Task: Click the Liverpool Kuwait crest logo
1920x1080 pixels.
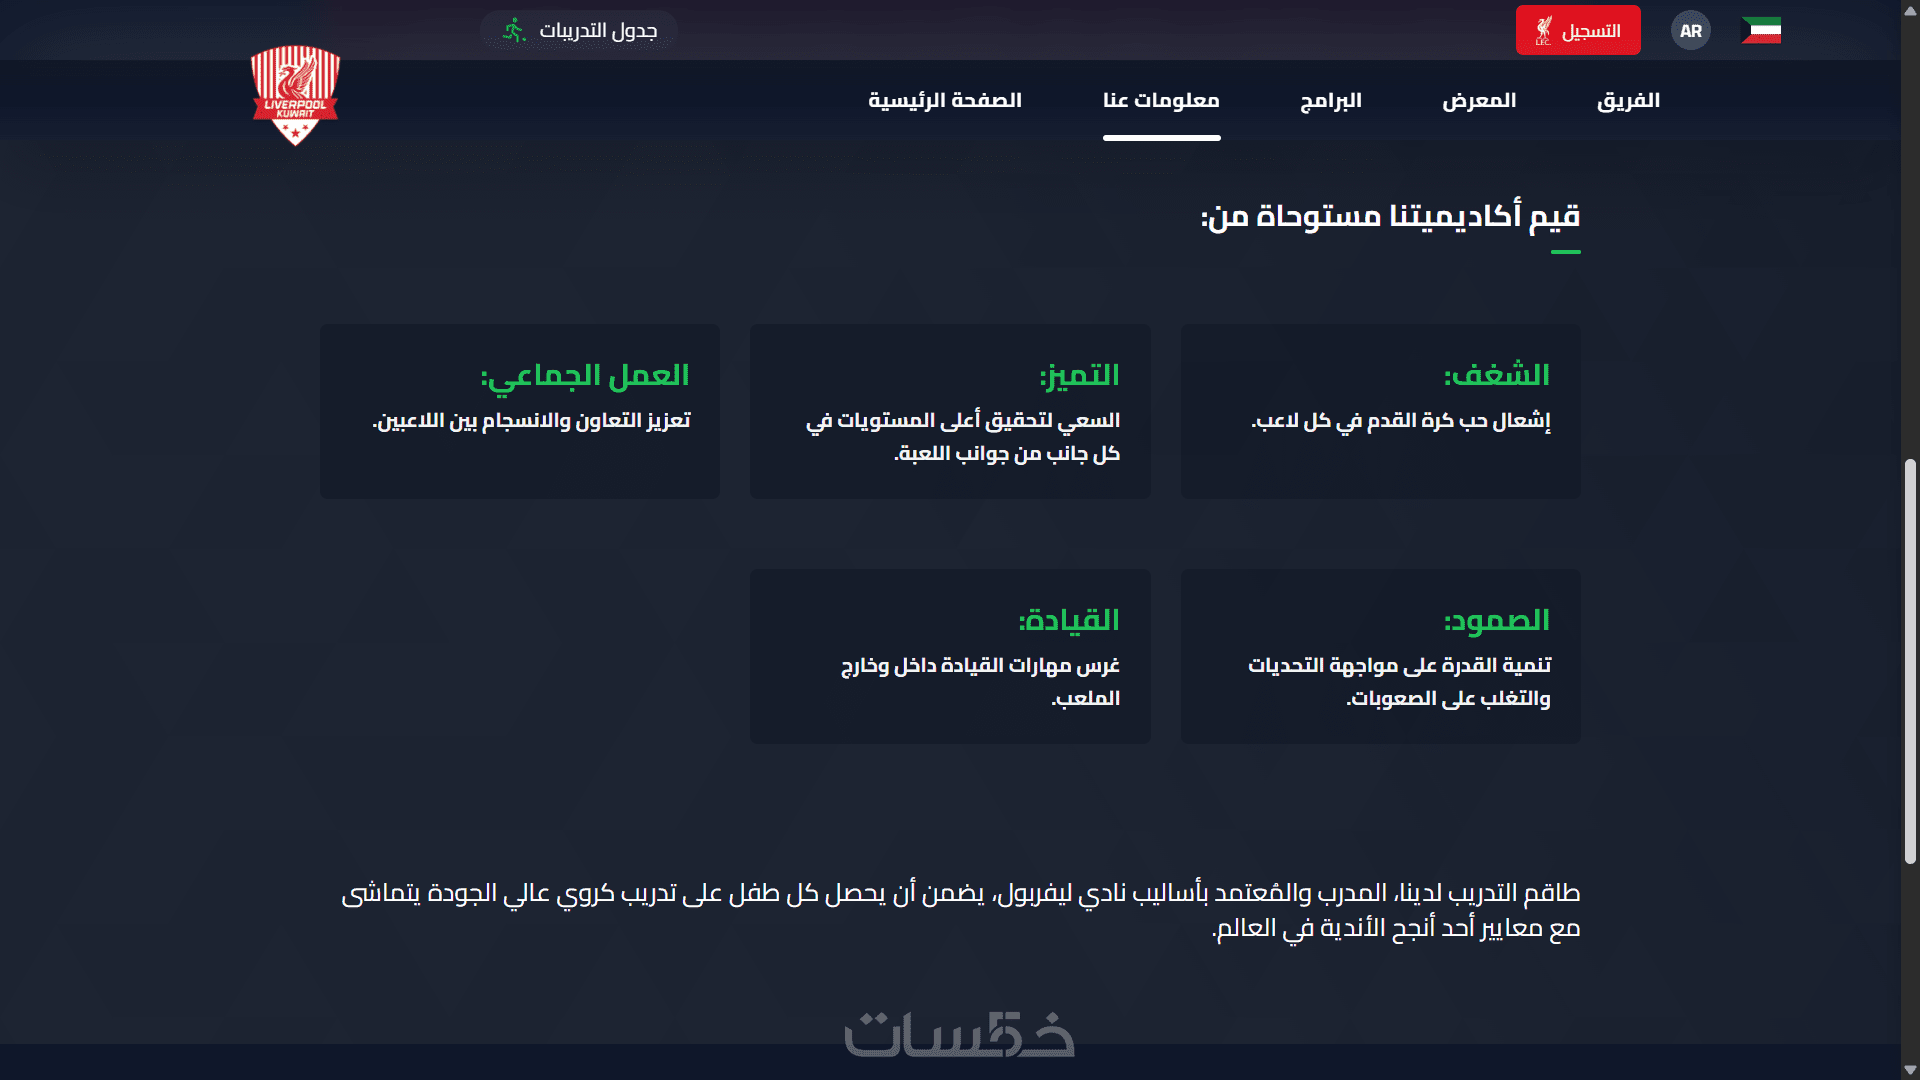Action: coord(295,95)
